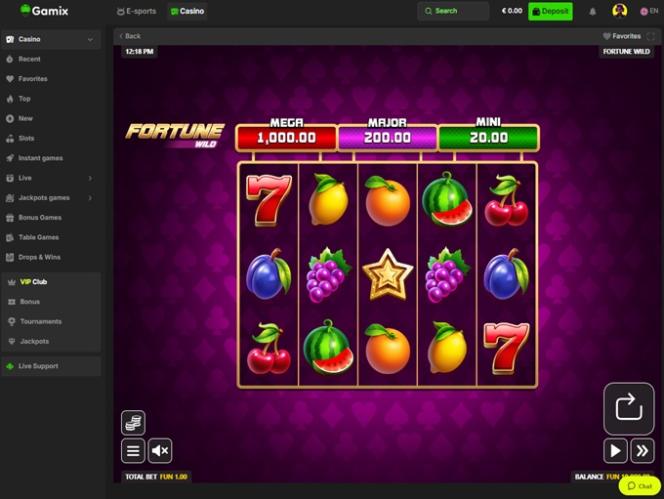Open the Chat bubble button
The height and width of the screenshot is (499, 664).
tap(639, 486)
